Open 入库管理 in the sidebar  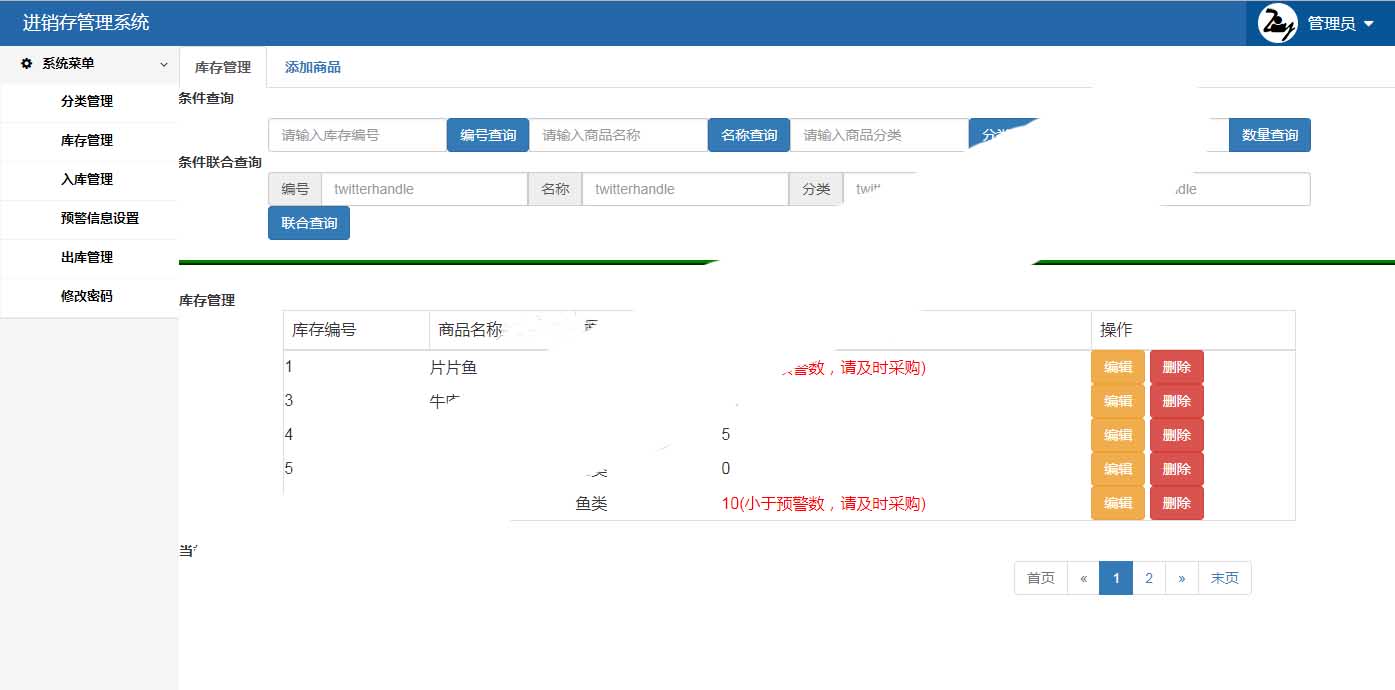pyautogui.click(x=87, y=179)
